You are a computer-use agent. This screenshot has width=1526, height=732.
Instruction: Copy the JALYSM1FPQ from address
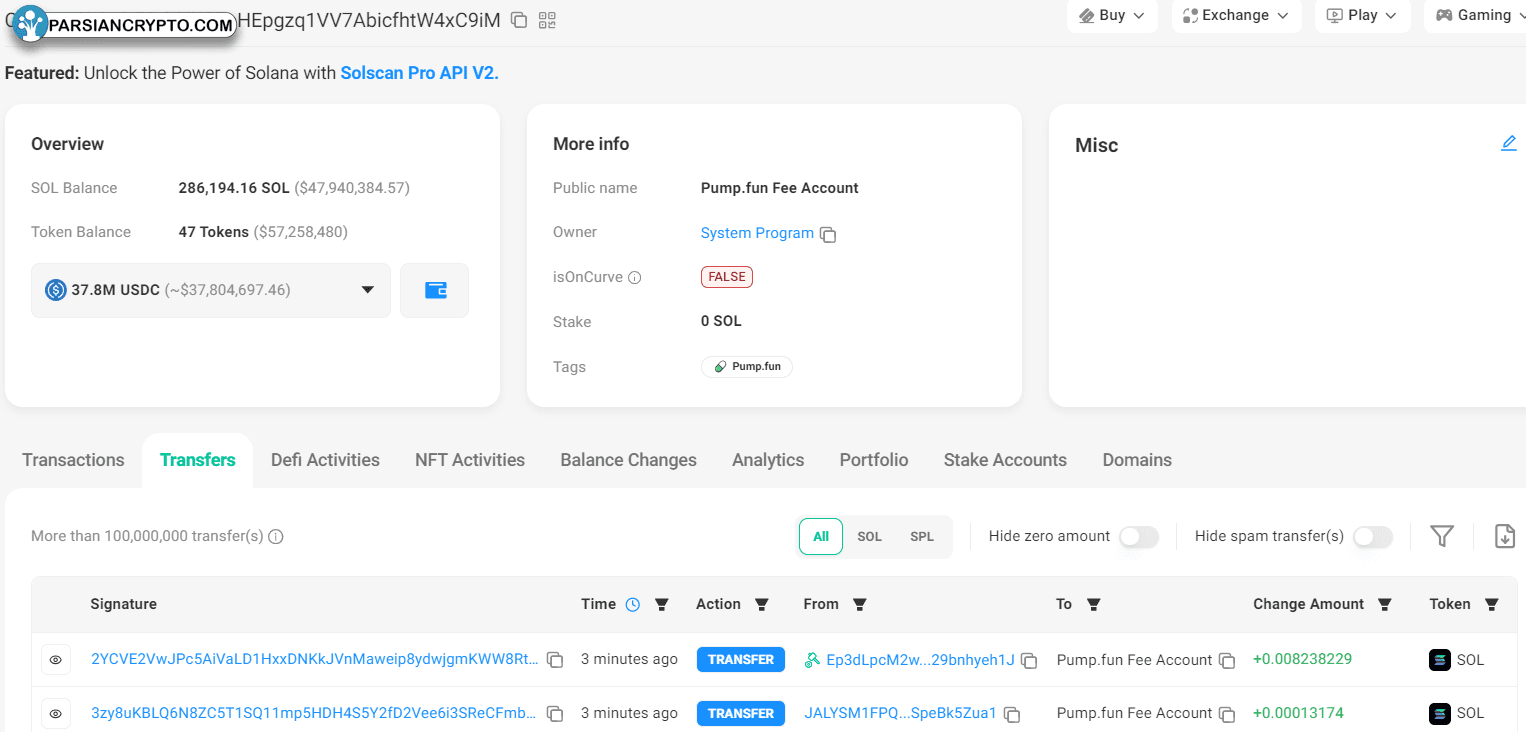point(1012,715)
